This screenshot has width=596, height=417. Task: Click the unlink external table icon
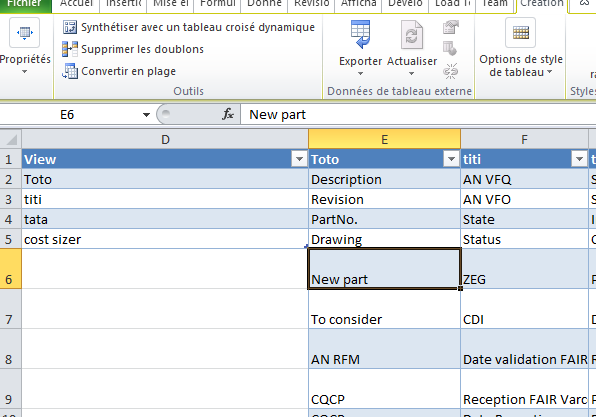(x=451, y=71)
